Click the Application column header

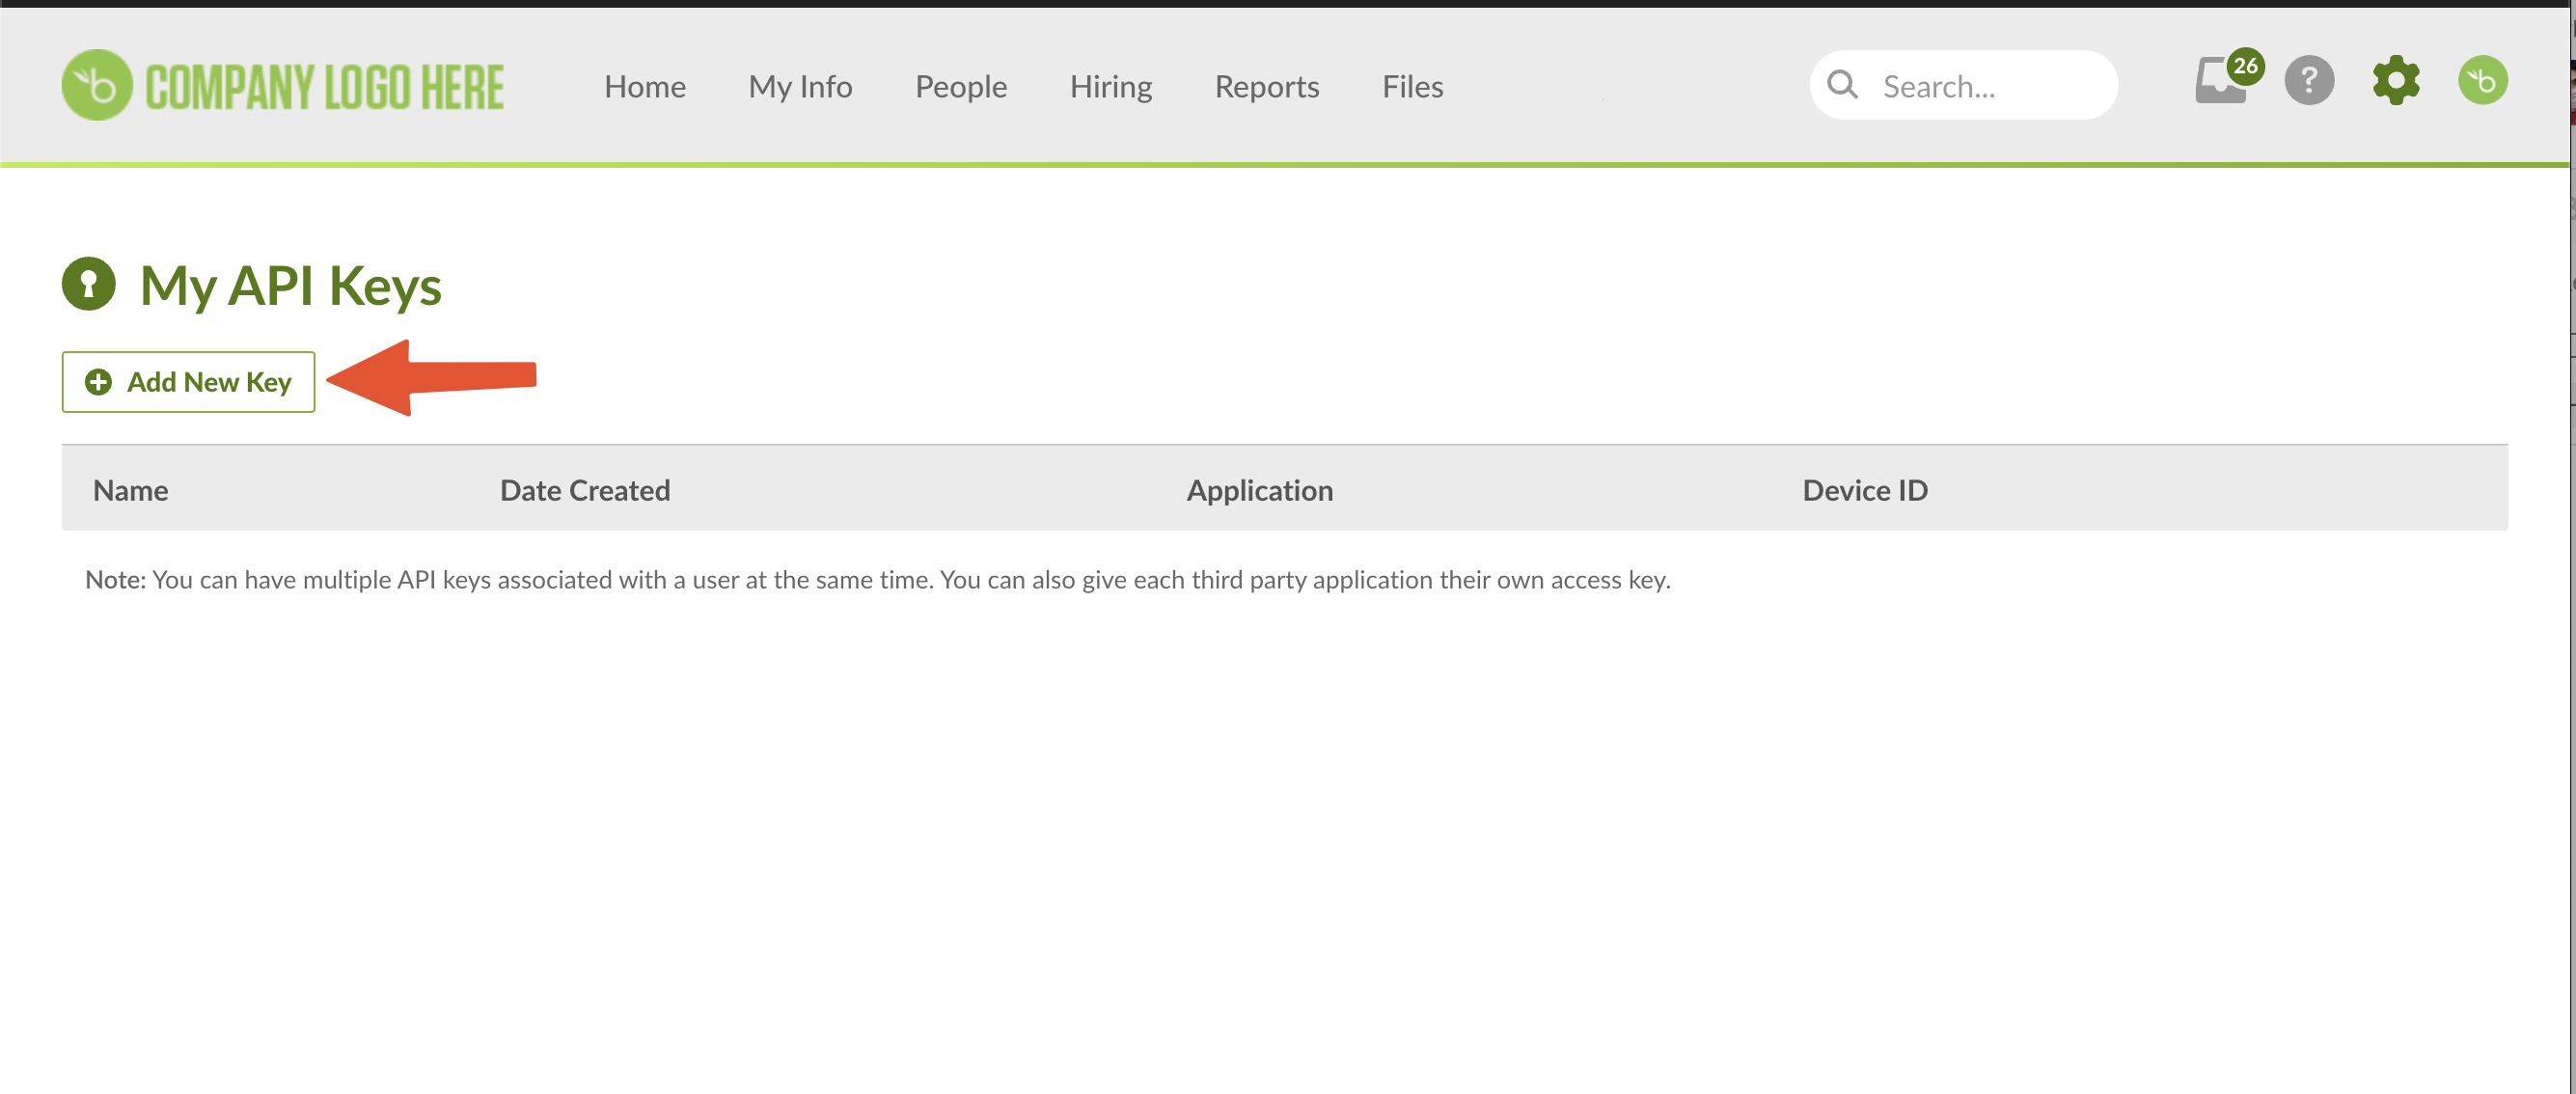[x=1260, y=490]
